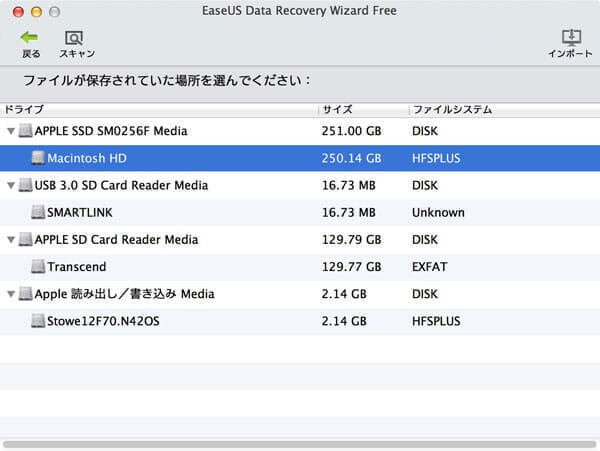Click the 250.14 GB size value

coord(351,158)
